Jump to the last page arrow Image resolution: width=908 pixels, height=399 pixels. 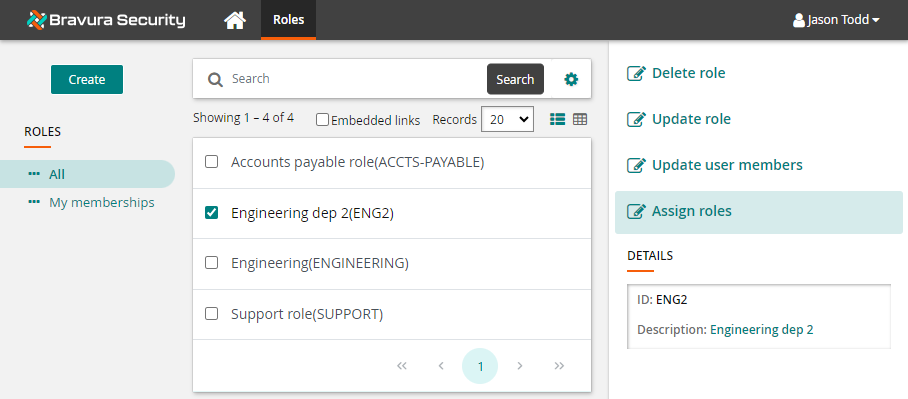click(559, 366)
